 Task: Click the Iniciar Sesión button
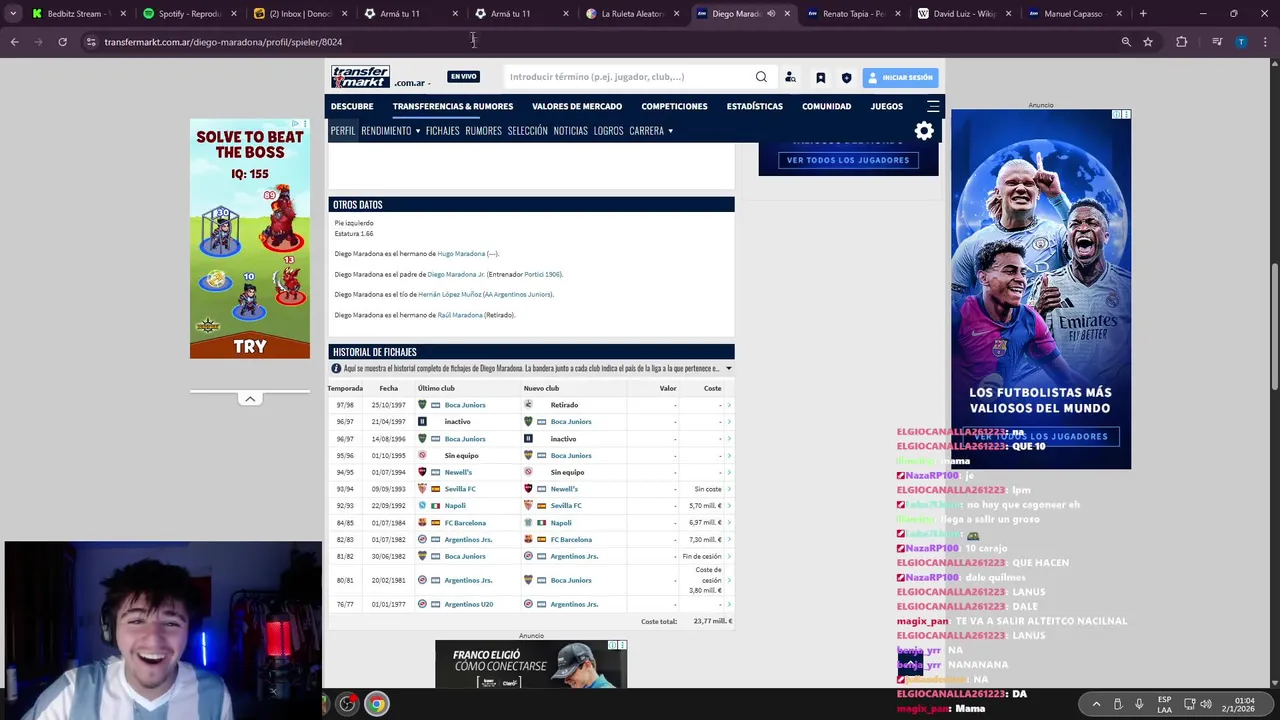900,77
